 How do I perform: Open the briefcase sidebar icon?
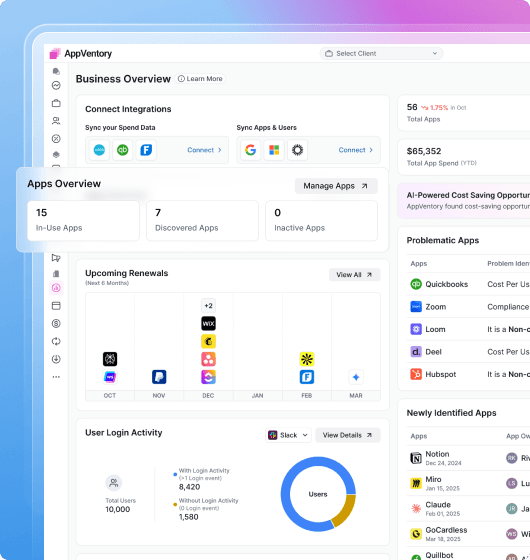[x=56, y=103]
